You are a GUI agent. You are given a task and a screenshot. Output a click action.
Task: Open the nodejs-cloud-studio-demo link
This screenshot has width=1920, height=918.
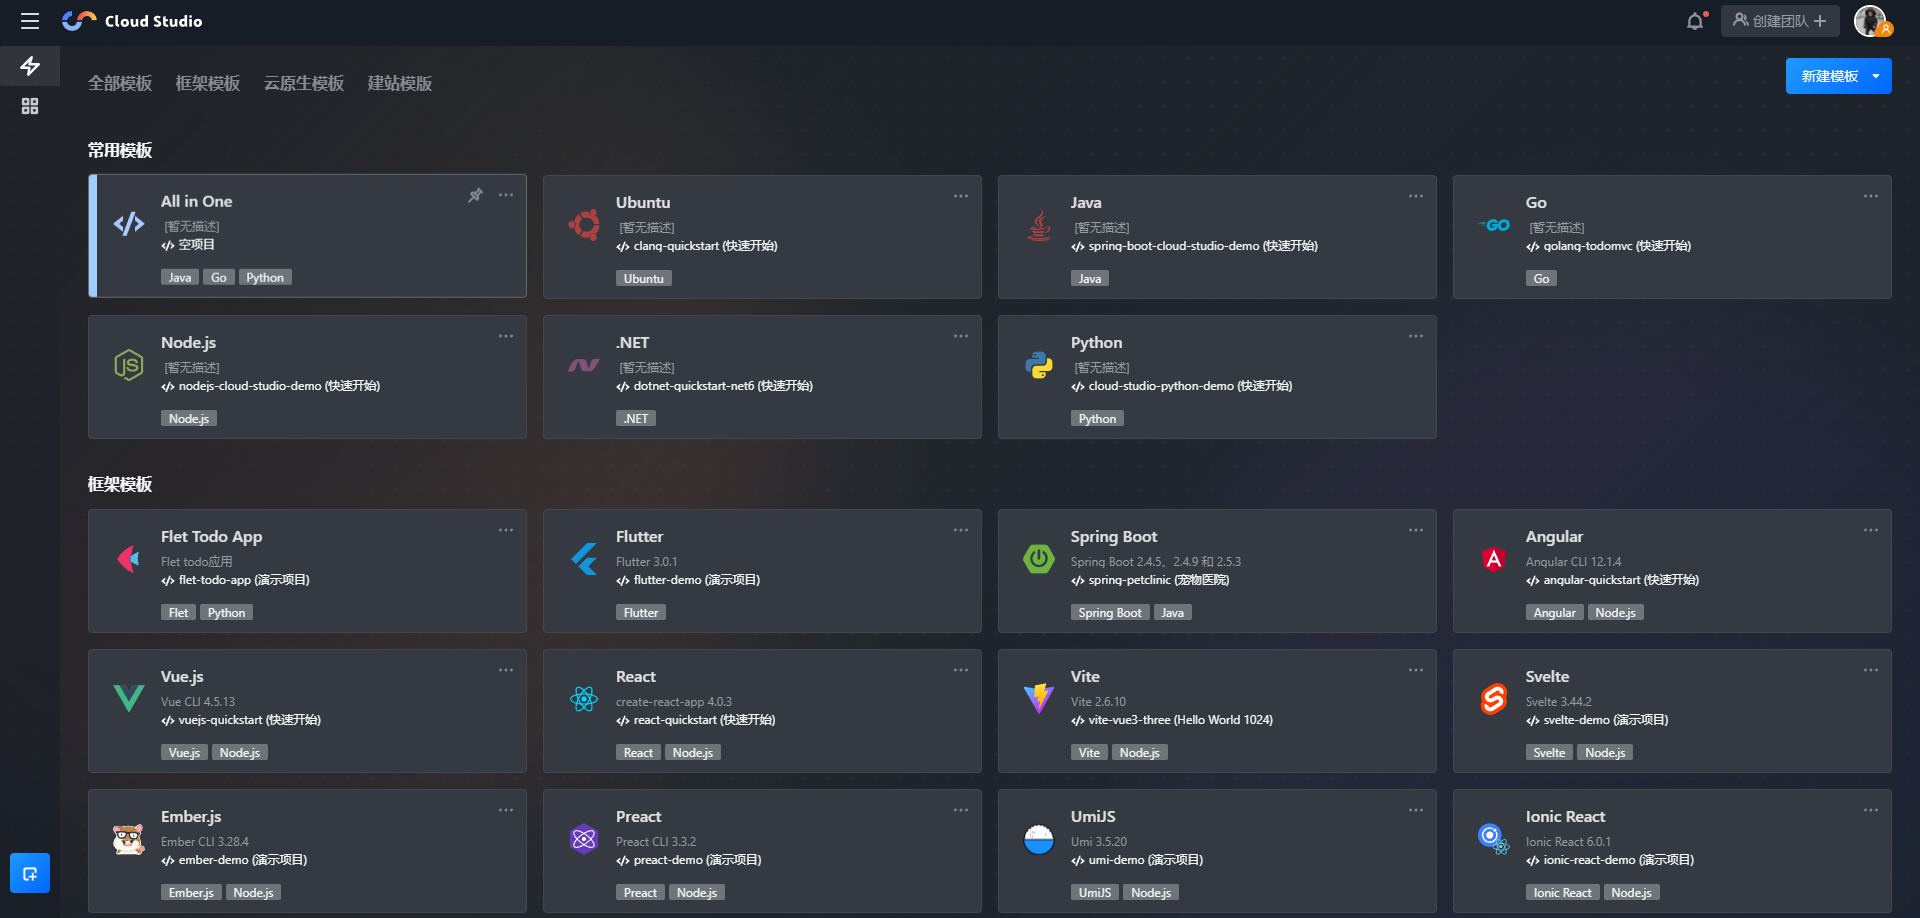271,386
